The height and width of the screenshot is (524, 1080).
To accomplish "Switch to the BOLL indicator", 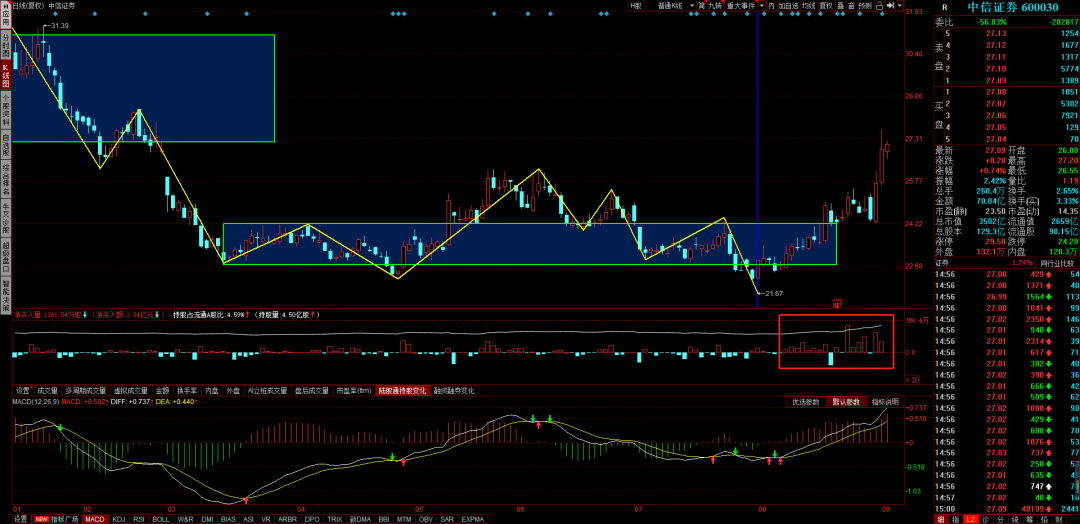I will tap(160, 519).
